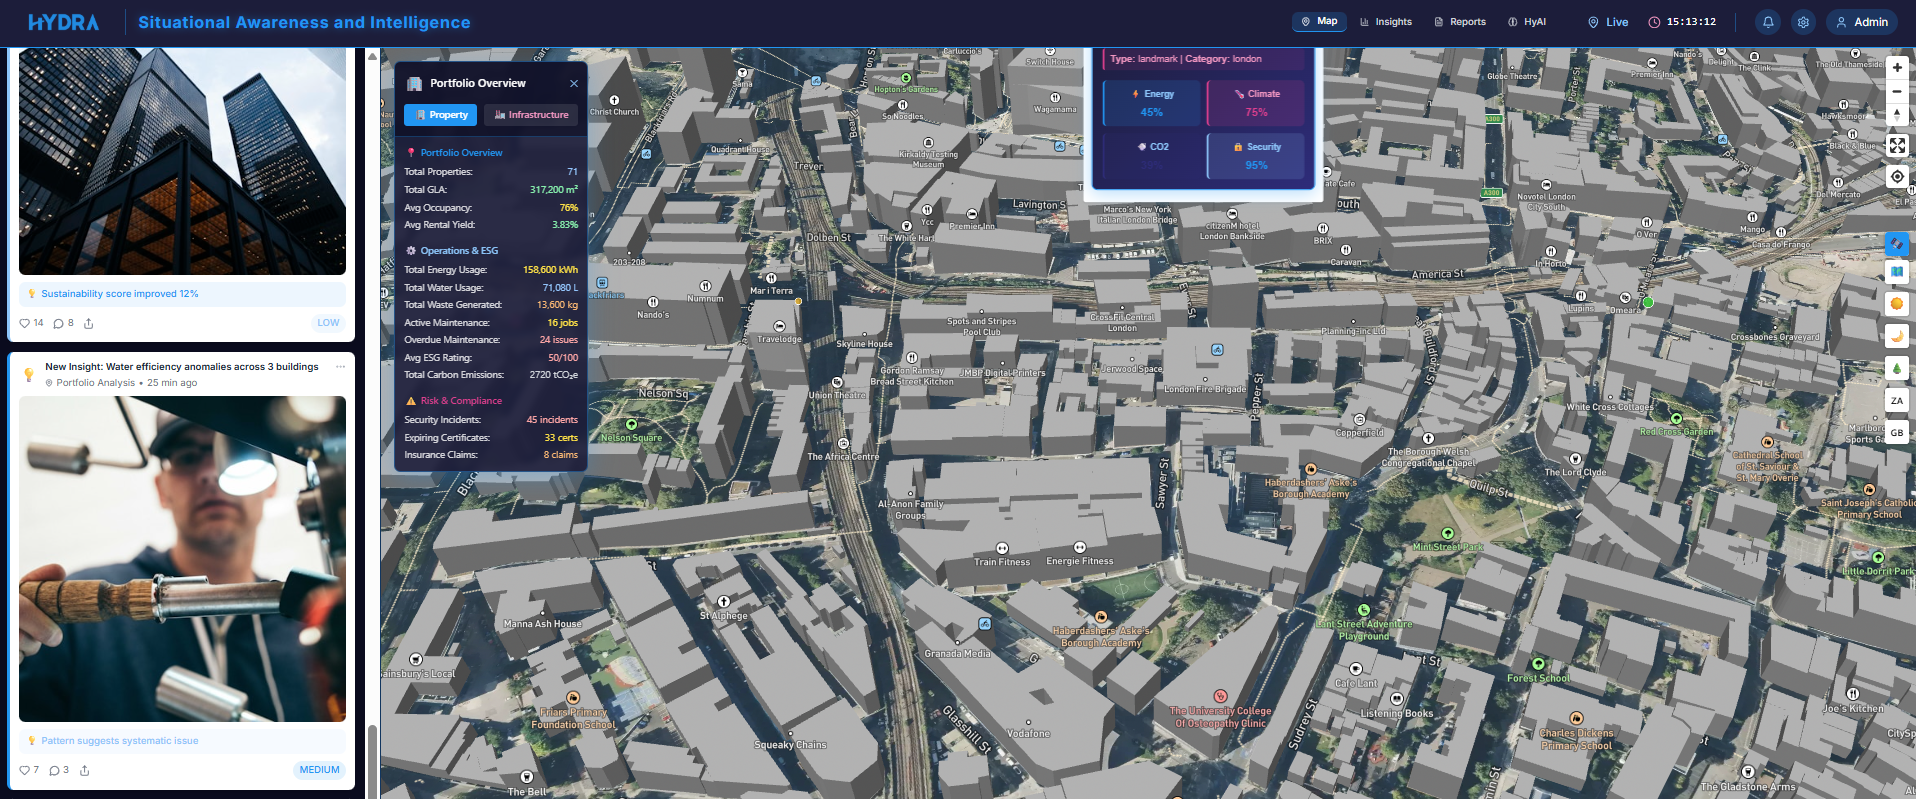Open the settings gear in header
The width and height of the screenshot is (1916, 799).
point(1803,22)
